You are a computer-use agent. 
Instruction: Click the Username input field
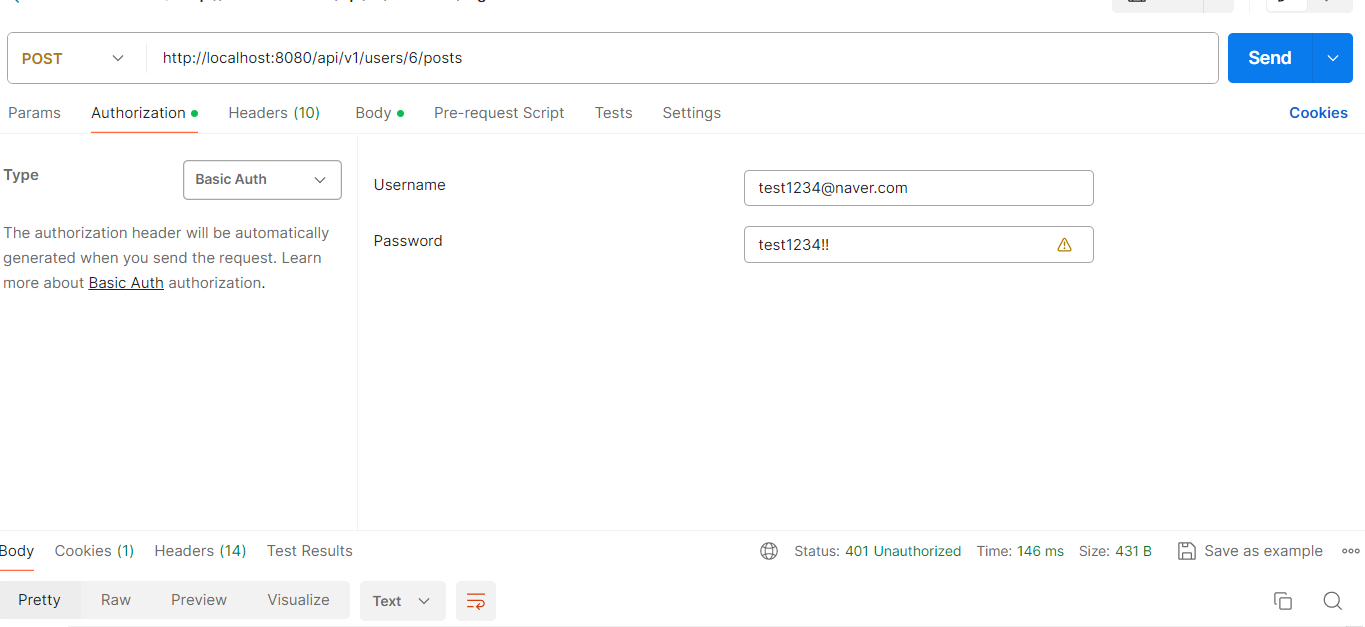click(918, 188)
